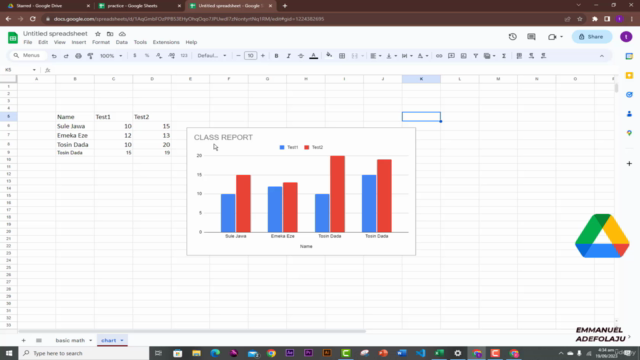The width and height of the screenshot is (640, 360).
Task: Open the Data menu
Action: tap(122, 42)
